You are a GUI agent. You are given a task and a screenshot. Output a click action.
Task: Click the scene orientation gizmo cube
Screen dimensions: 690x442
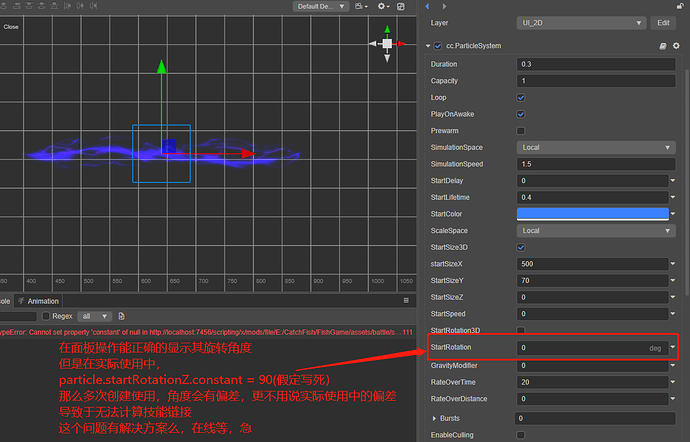387,44
